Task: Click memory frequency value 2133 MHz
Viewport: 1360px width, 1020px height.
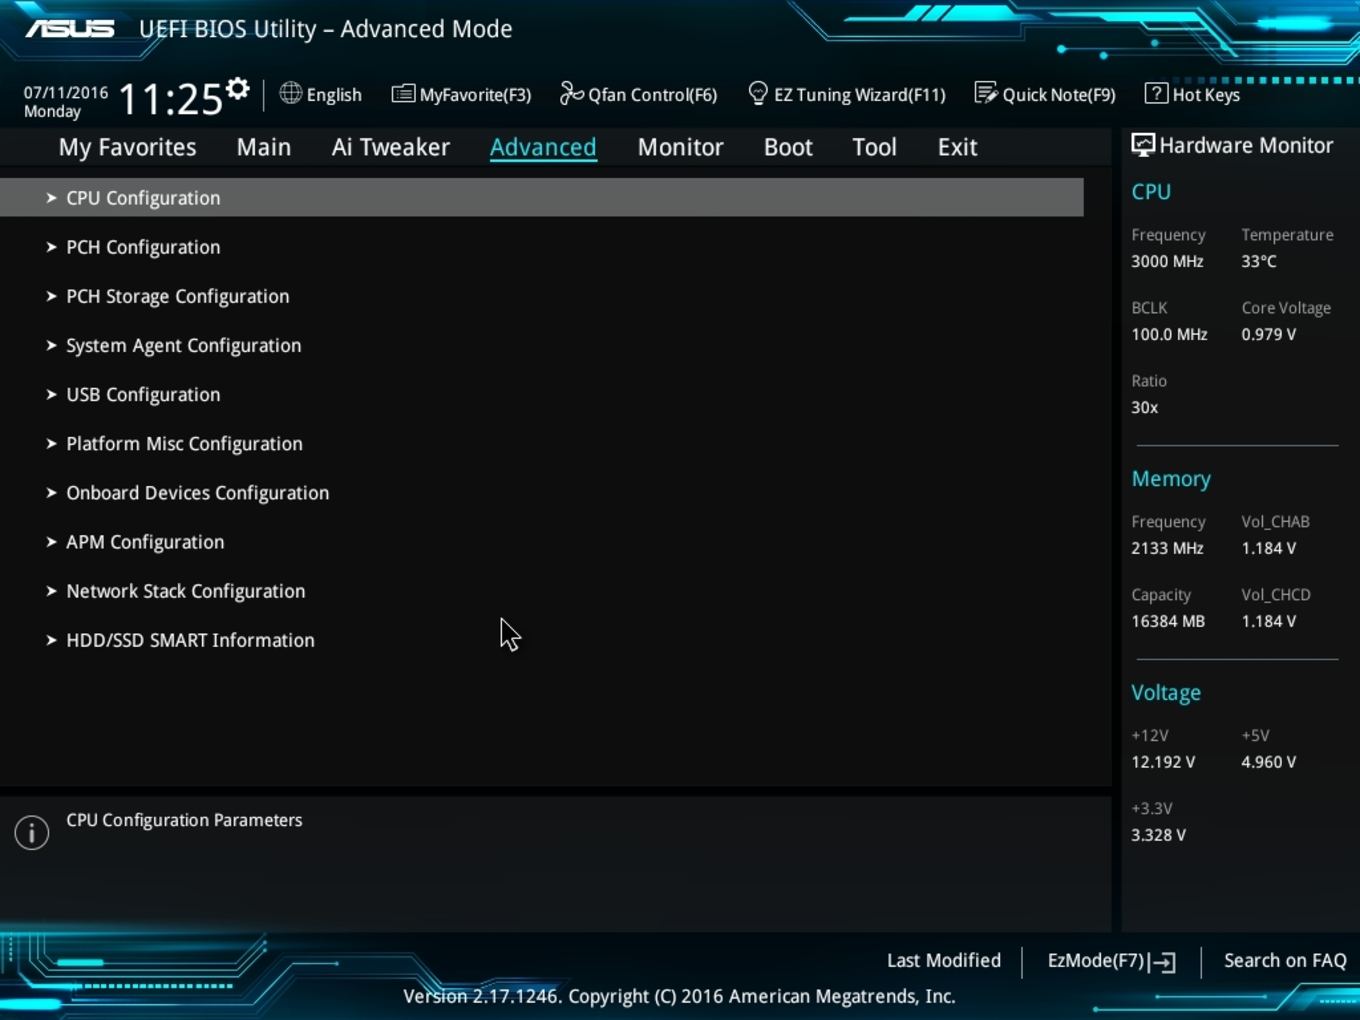Action: tap(1167, 548)
